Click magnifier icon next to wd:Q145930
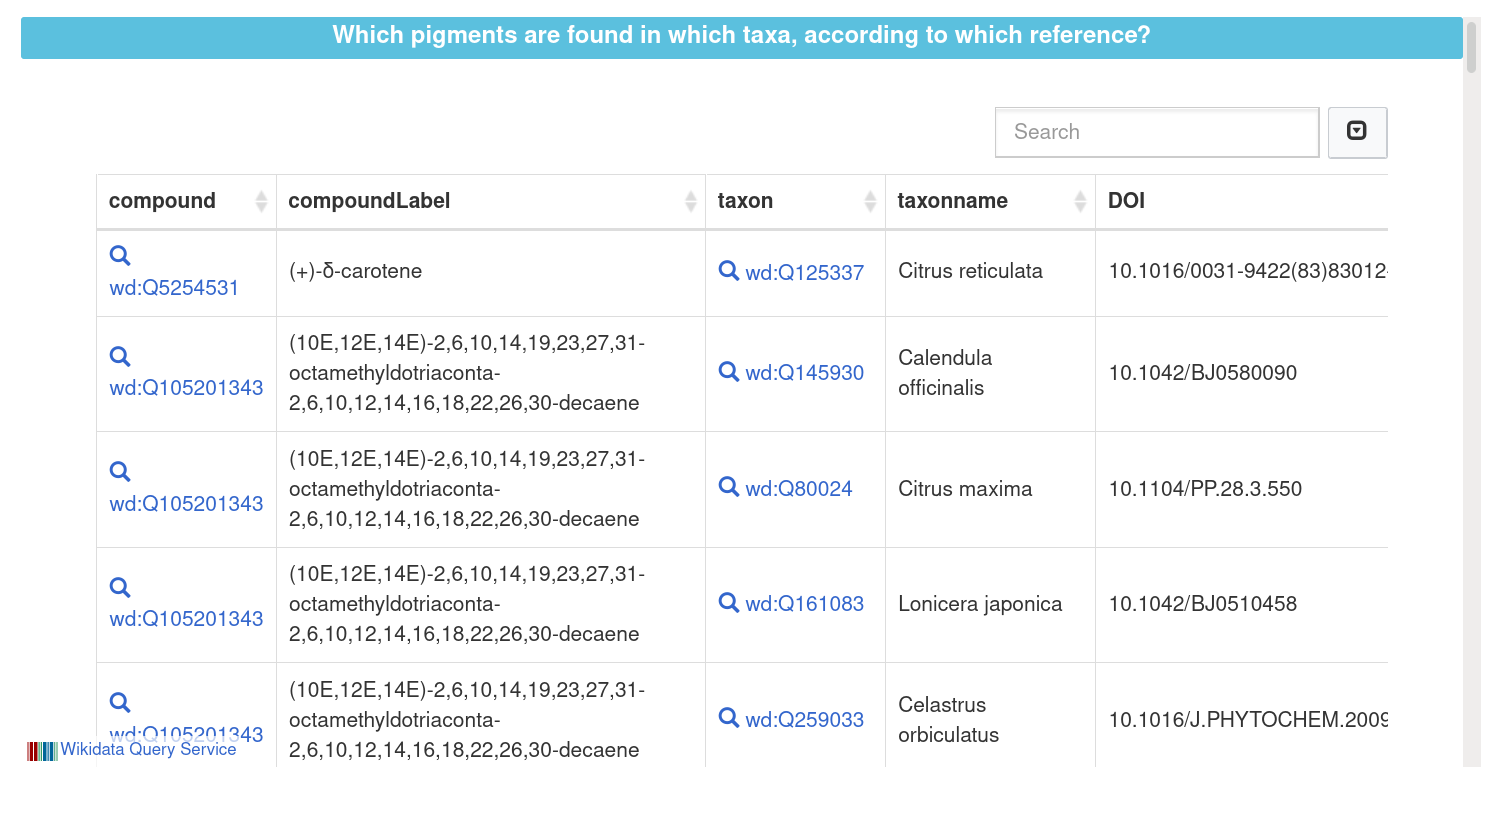This screenshot has width=1498, height=824. pyautogui.click(x=729, y=371)
